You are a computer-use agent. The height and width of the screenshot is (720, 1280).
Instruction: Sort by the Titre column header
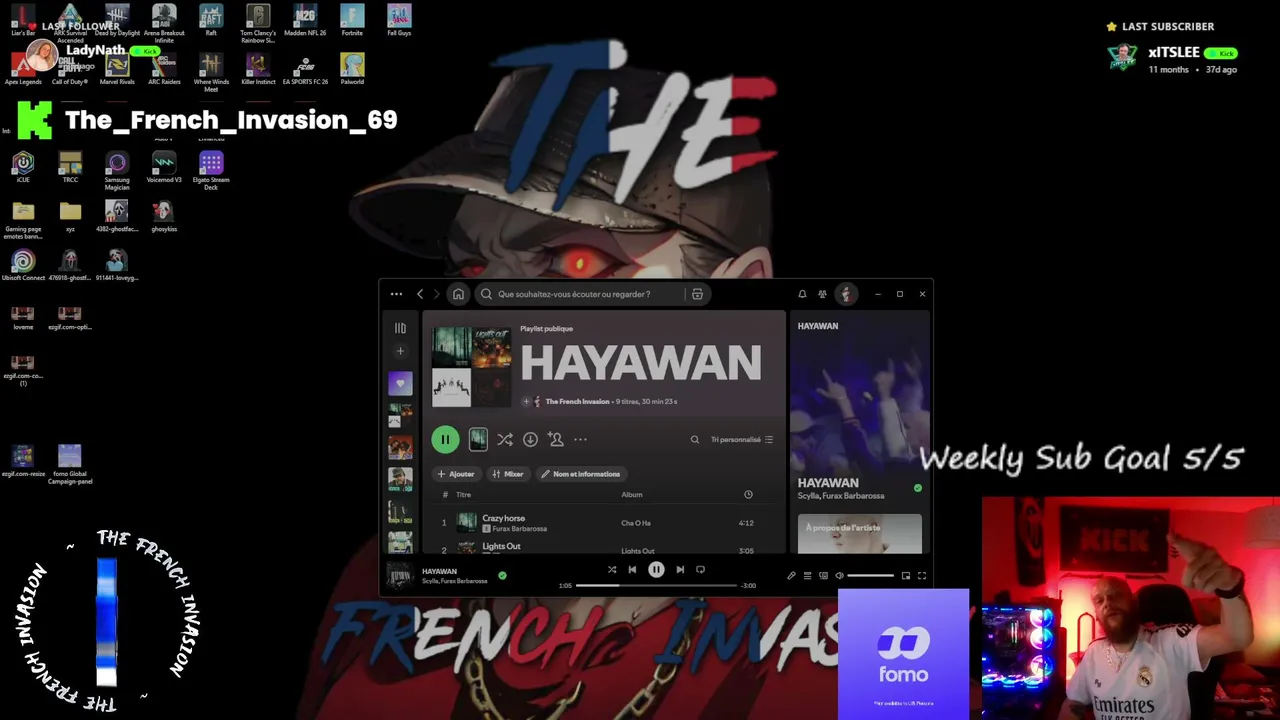coord(463,494)
